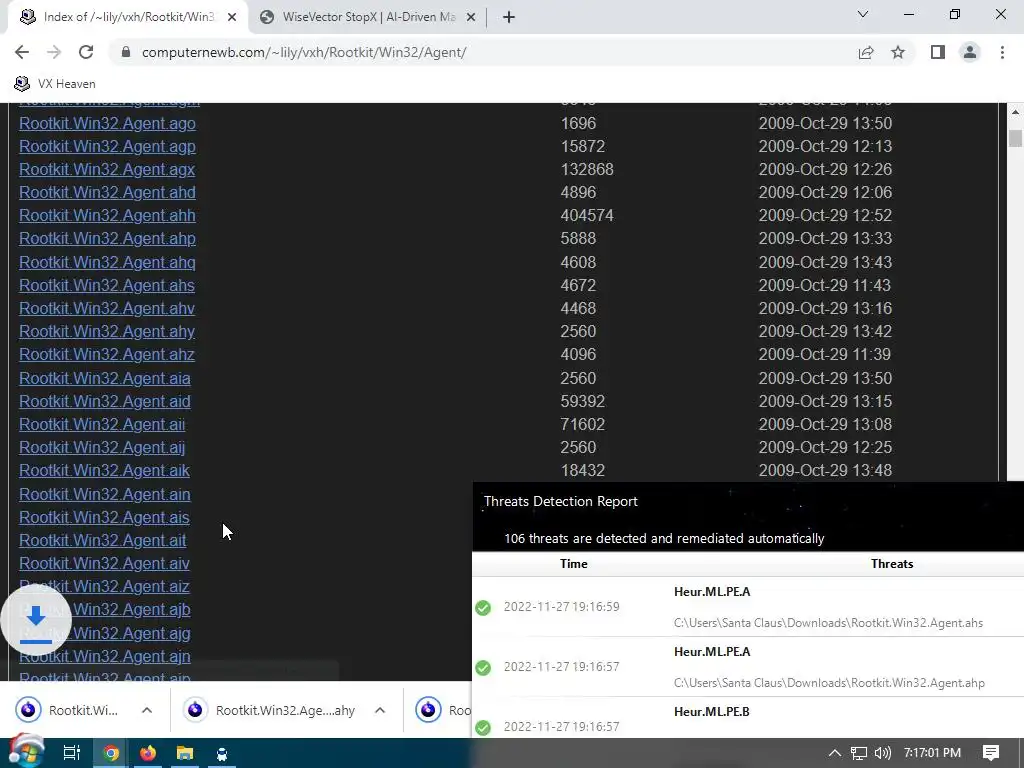
Task: Open the VX Heaven bookmark
Action: pos(55,84)
